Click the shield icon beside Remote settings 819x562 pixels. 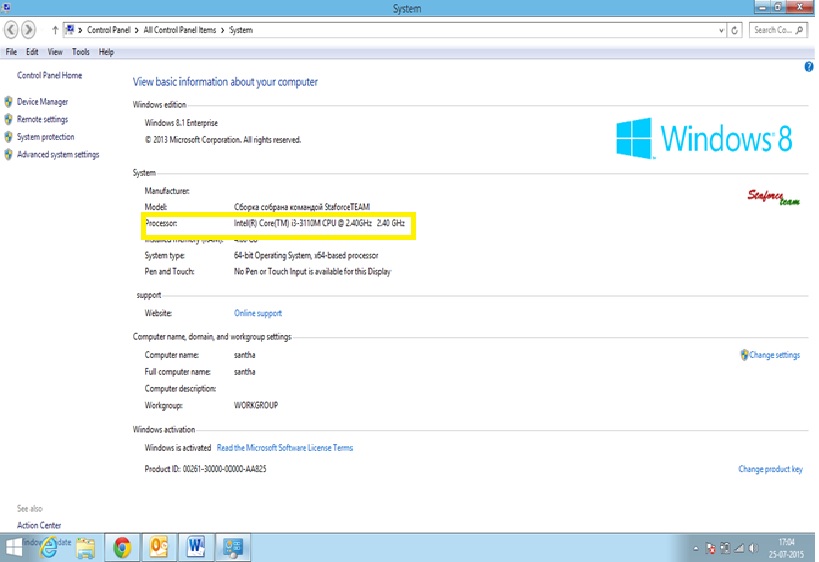(x=8, y=119)
